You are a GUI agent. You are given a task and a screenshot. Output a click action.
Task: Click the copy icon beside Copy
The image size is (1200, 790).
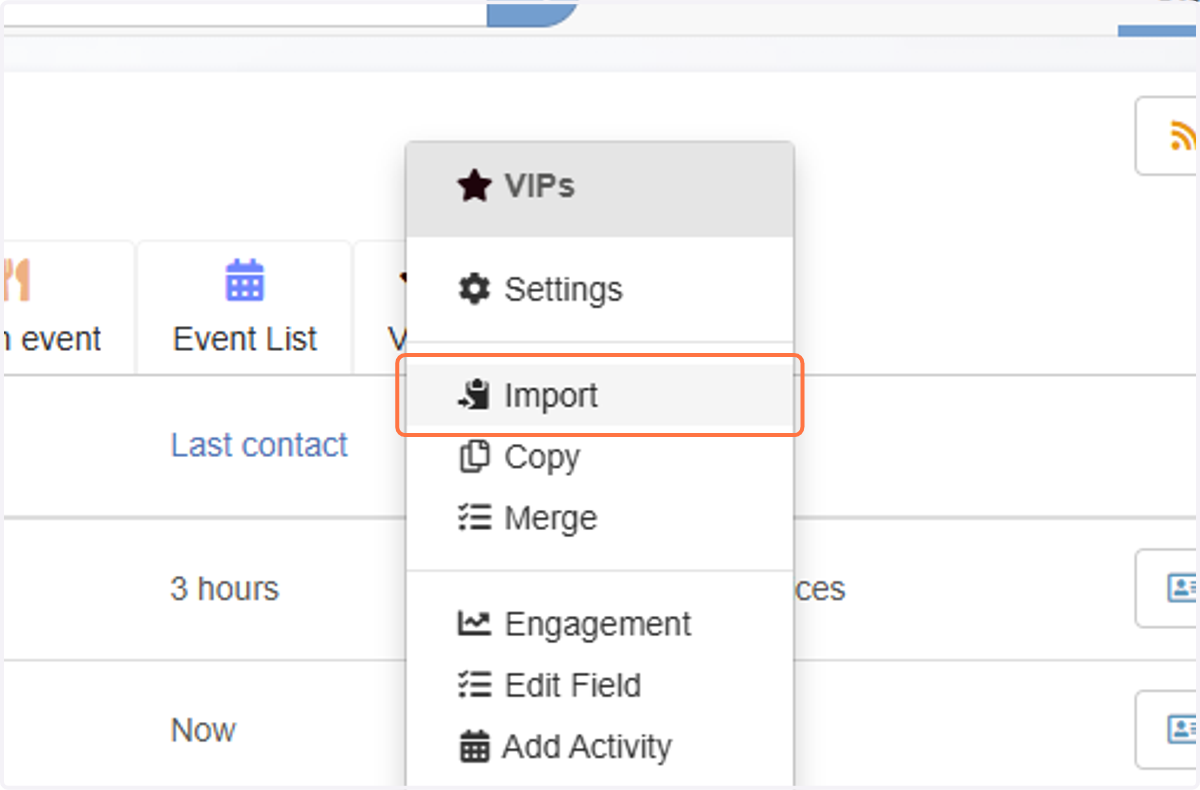(x=474, y=457)
